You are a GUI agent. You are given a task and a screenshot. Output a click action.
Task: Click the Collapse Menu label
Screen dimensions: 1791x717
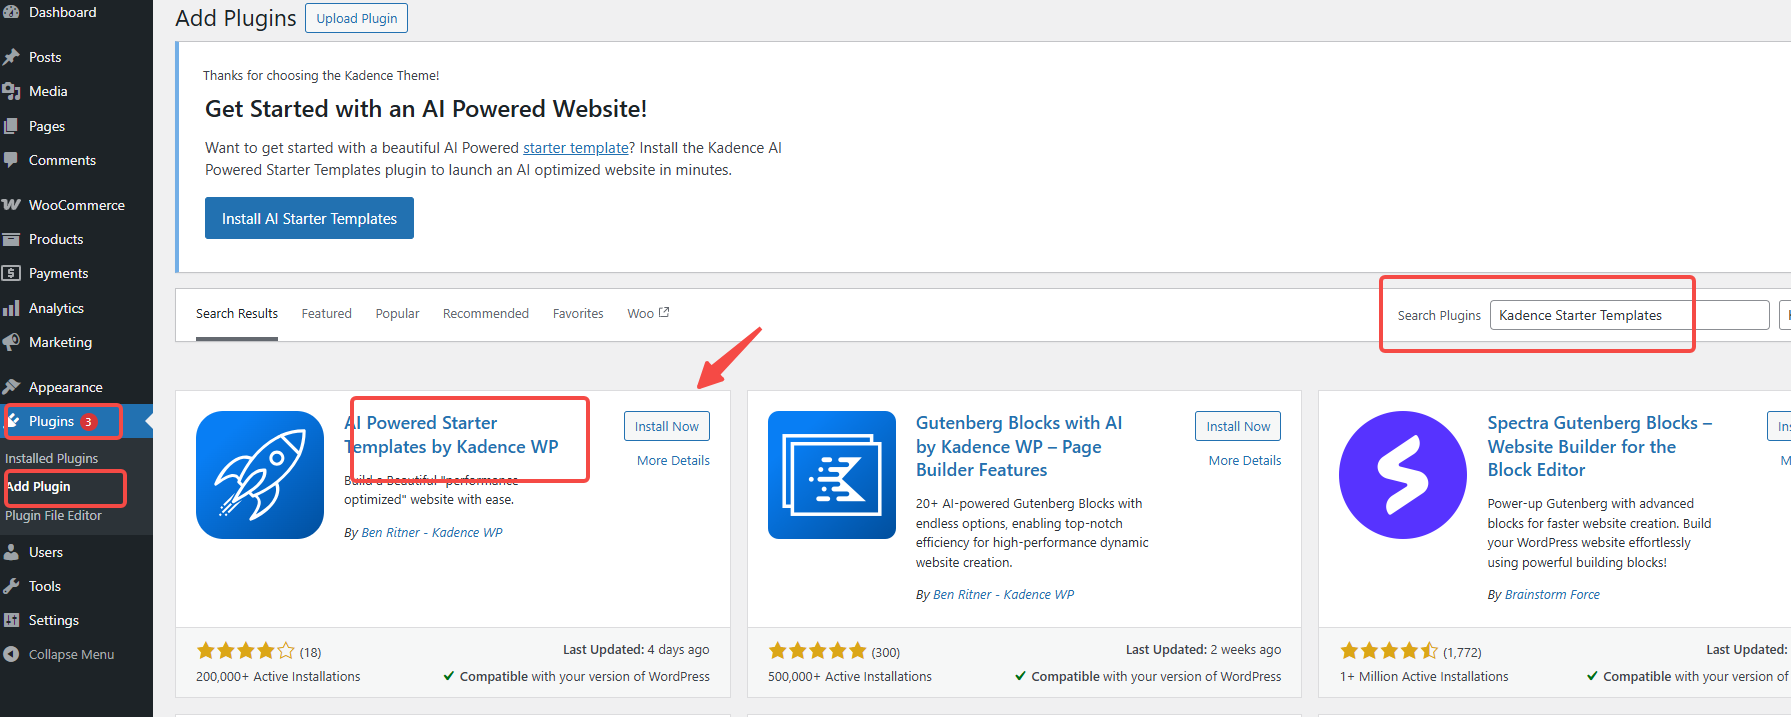(x=71, y=654)
